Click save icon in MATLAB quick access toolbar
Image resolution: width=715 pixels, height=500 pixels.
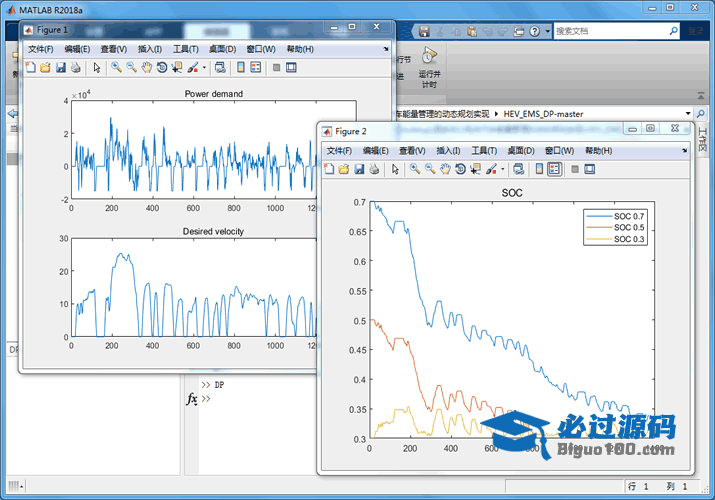pyautogui.click(x=424, y=31)
